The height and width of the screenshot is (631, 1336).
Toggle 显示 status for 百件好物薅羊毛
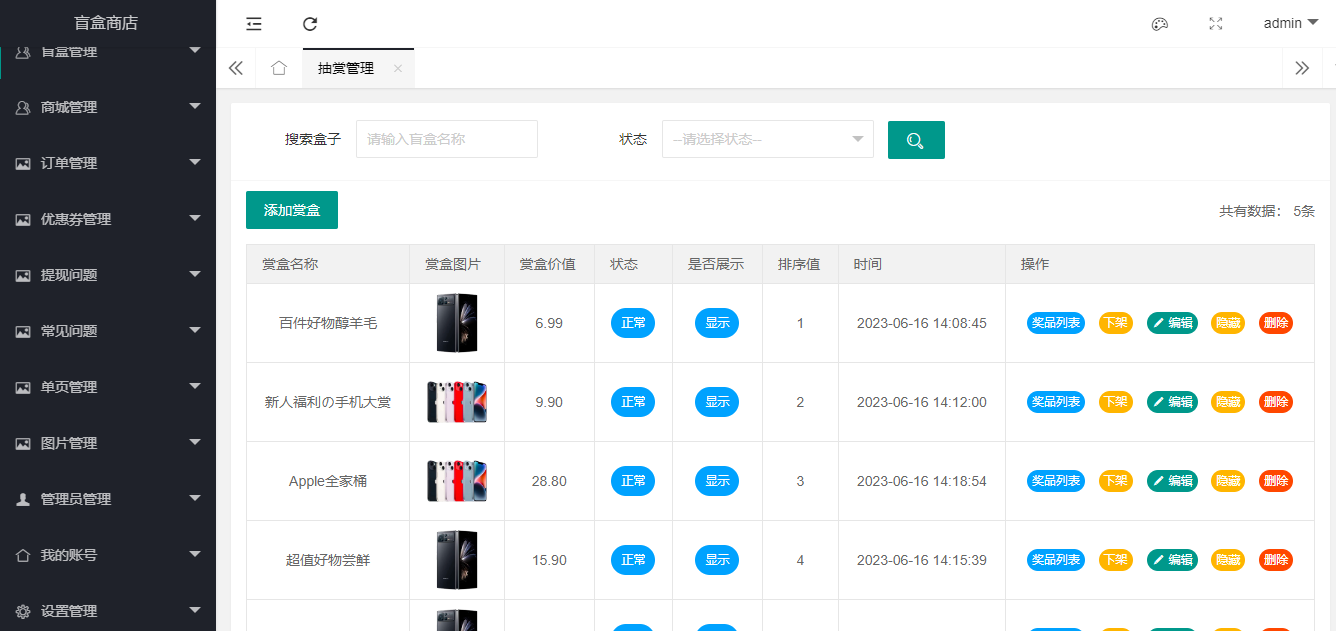tap(717, 323)
